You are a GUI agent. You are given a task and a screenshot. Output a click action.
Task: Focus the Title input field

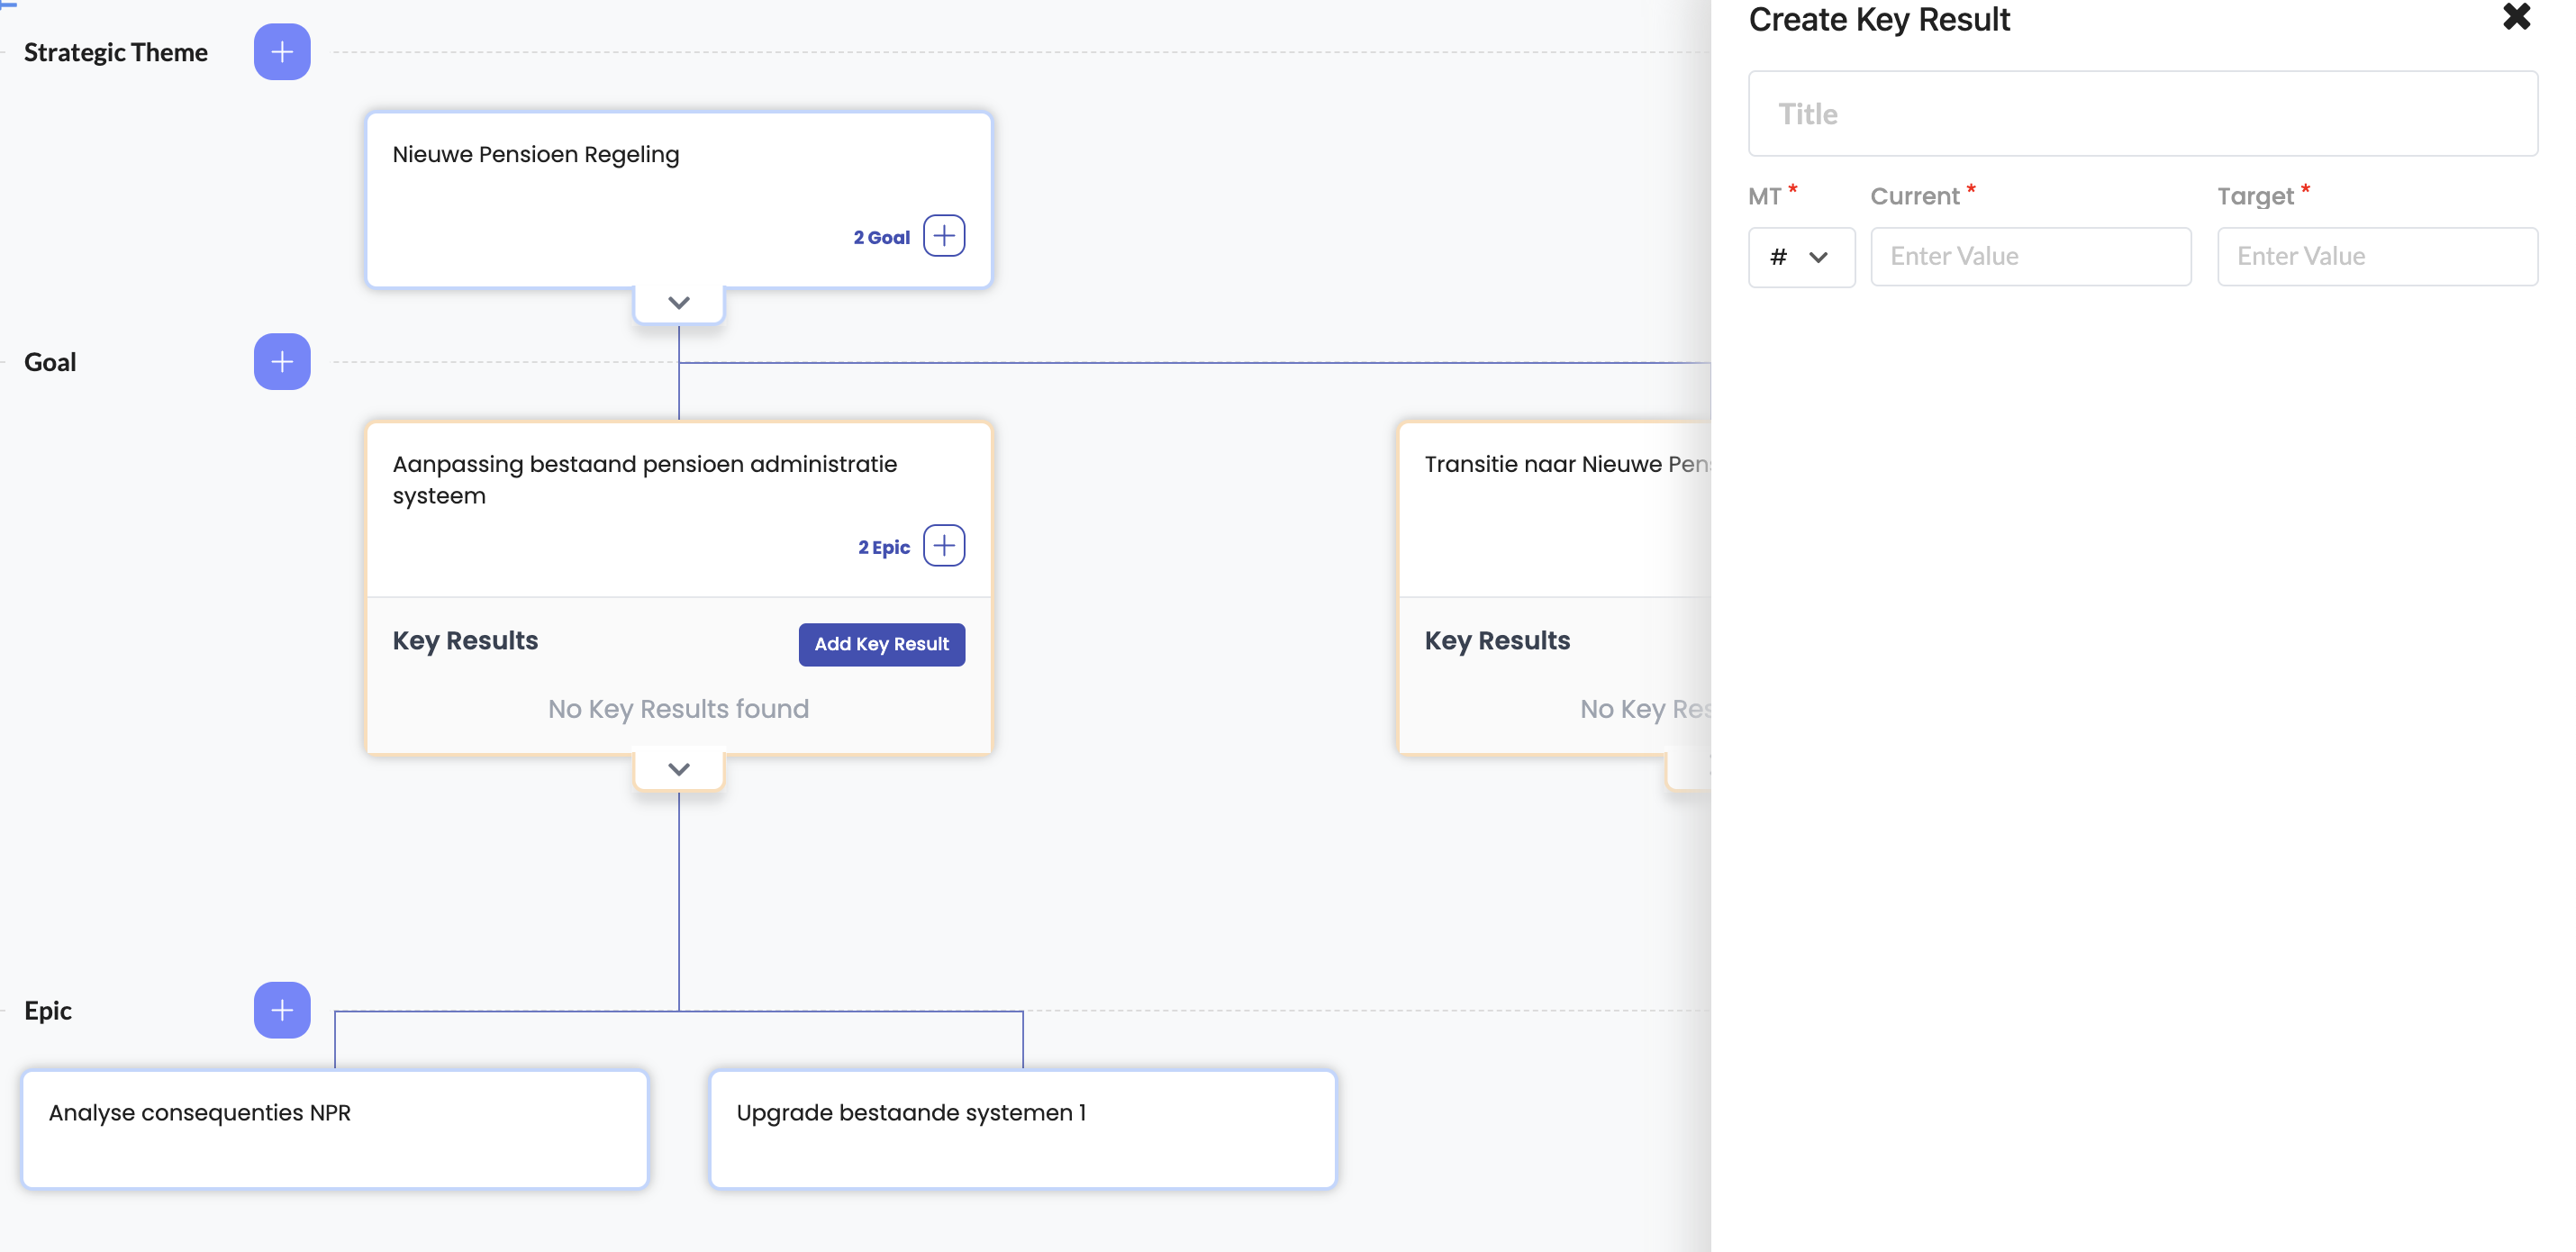pyautogui.click(x=2141, y=114)
